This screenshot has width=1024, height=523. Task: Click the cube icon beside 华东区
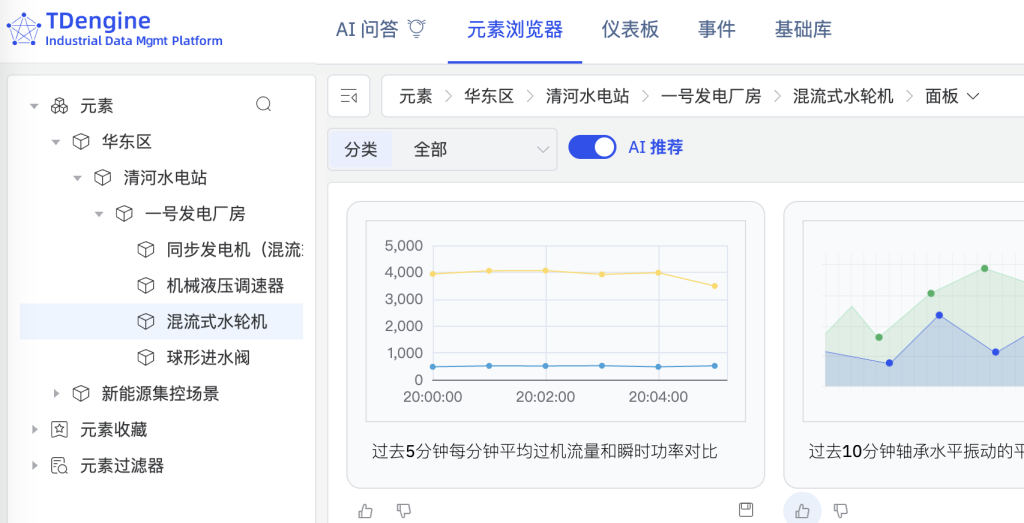pyautogui.click(x=81, y=142)
